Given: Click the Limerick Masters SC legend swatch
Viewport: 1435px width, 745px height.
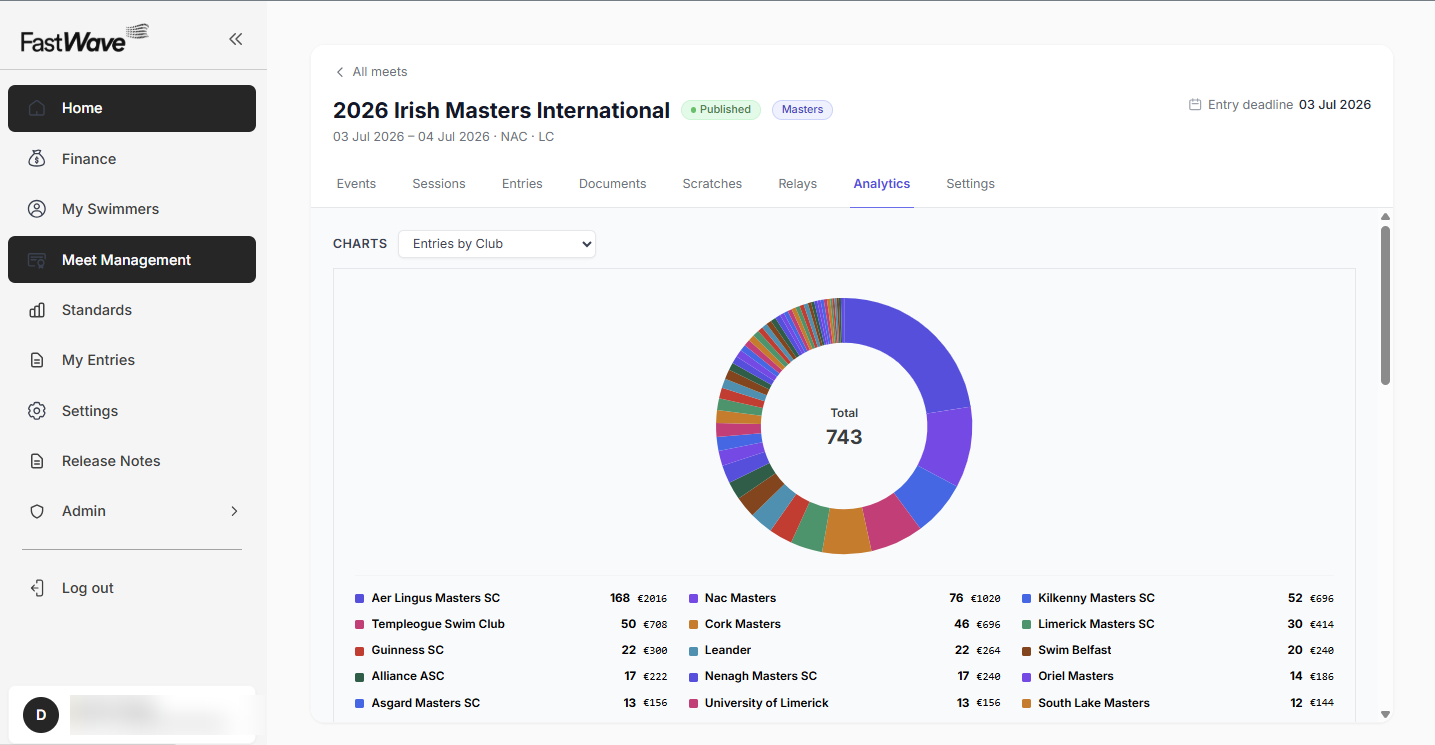Looking at the screenshot, I should pyautogui.click(x=1027, y=624).
